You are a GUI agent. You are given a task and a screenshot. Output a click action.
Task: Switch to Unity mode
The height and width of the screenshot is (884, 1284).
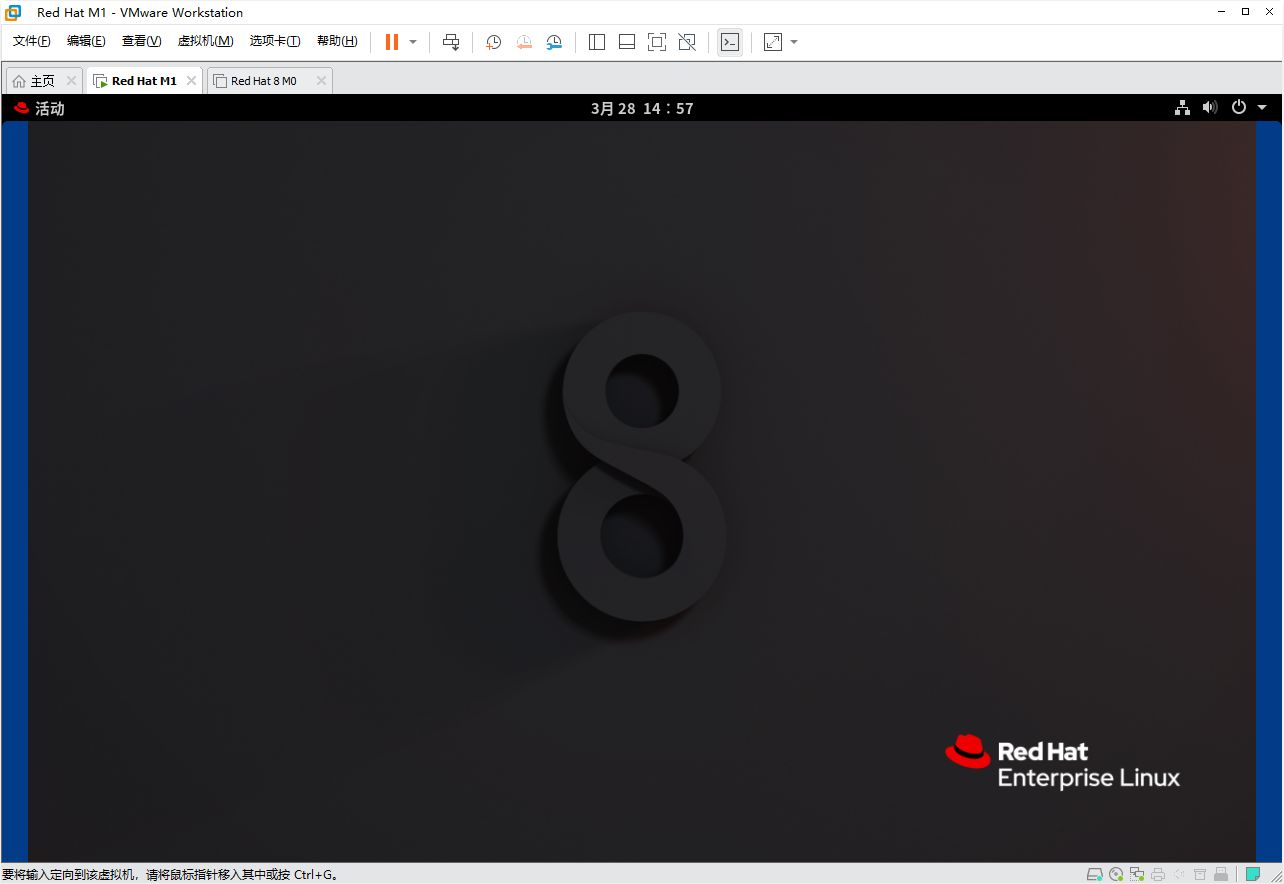[x=687, y=42]
